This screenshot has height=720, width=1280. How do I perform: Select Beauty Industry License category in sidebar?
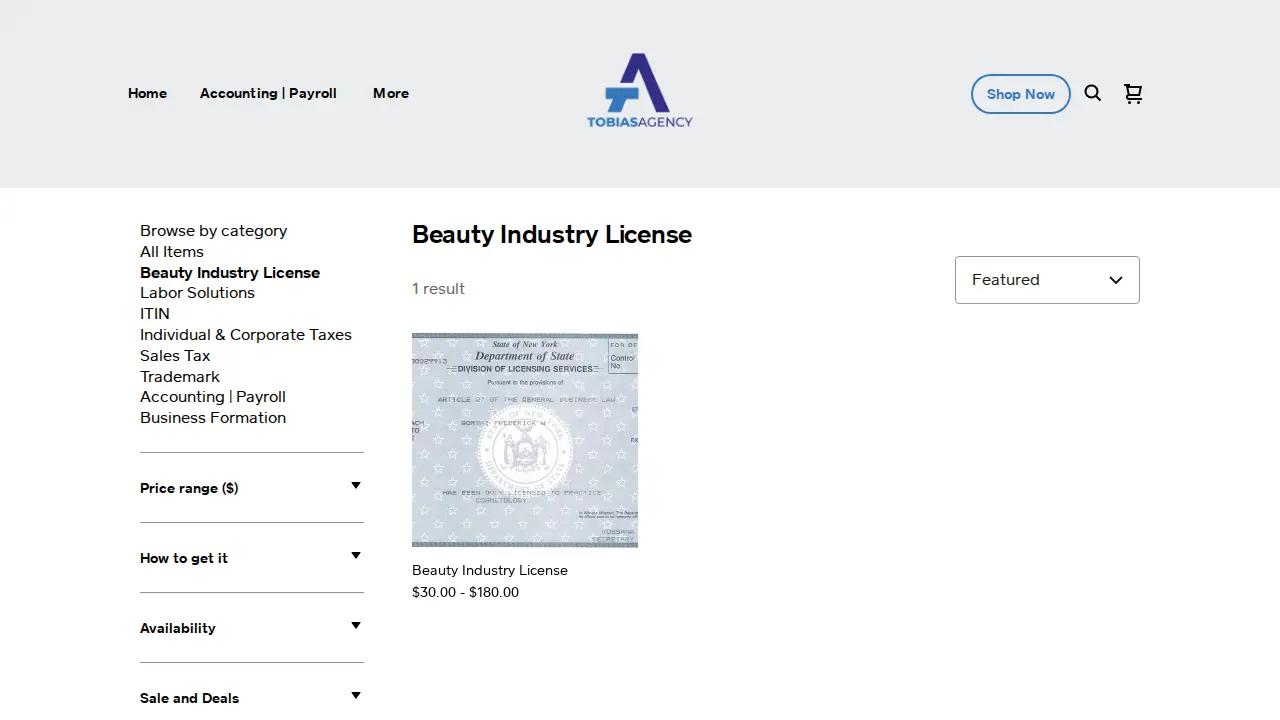(230, 273)
